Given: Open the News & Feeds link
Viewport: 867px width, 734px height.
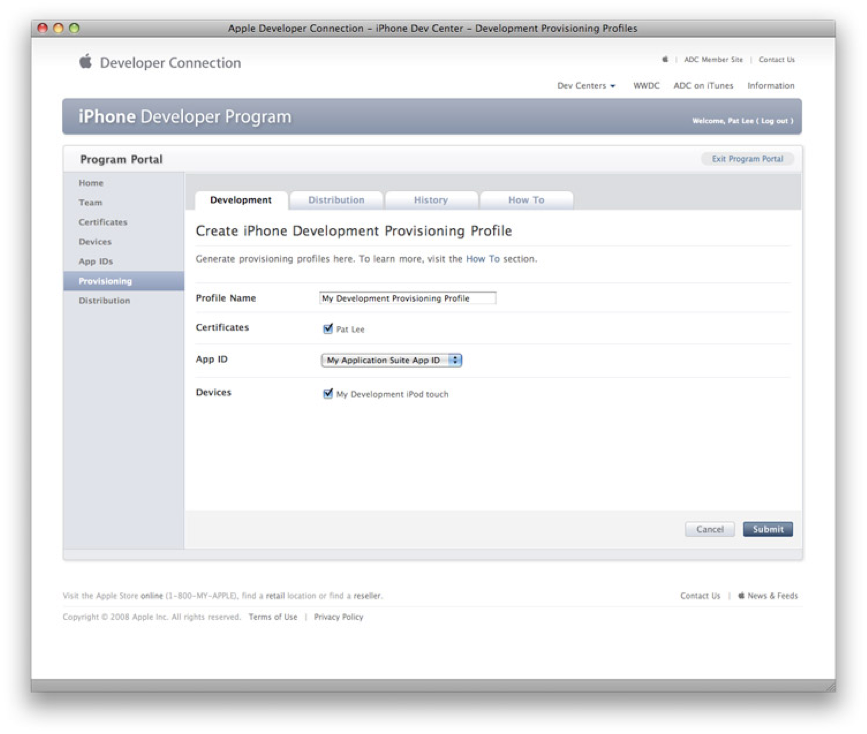Looking at the screenshot, I should 772,596.
